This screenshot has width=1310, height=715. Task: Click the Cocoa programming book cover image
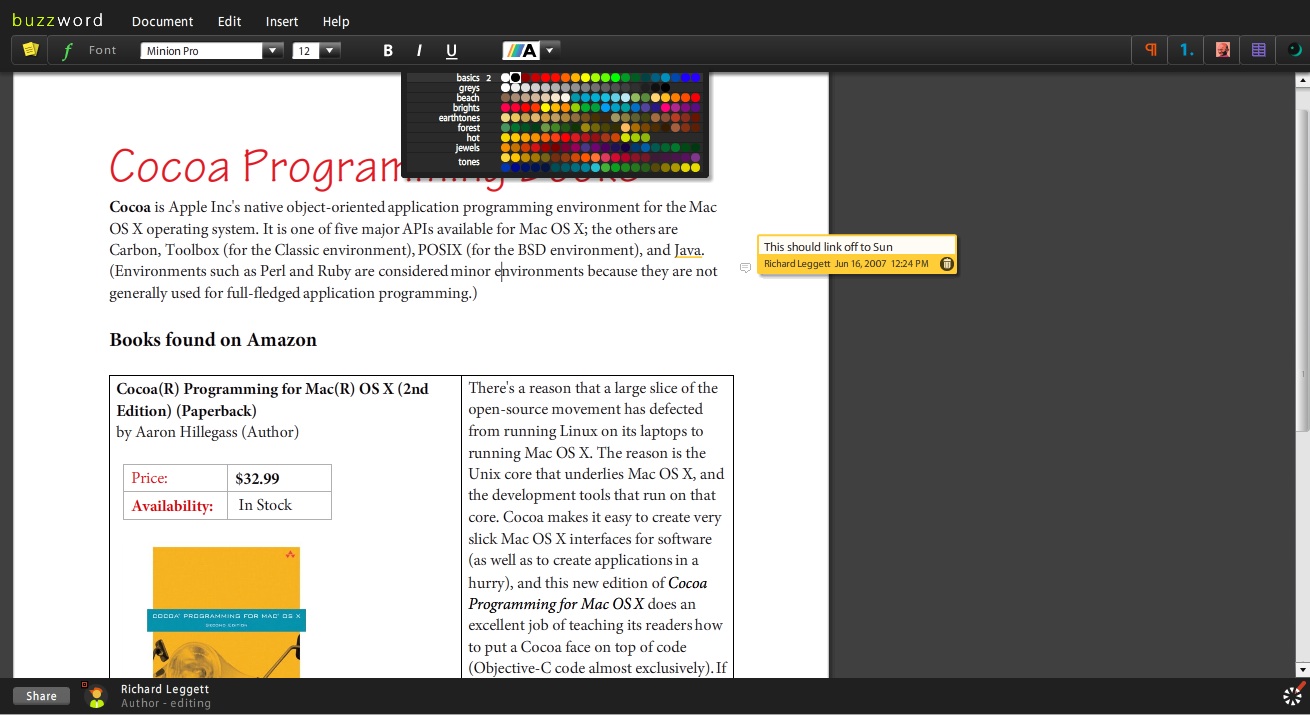point(226,612)
